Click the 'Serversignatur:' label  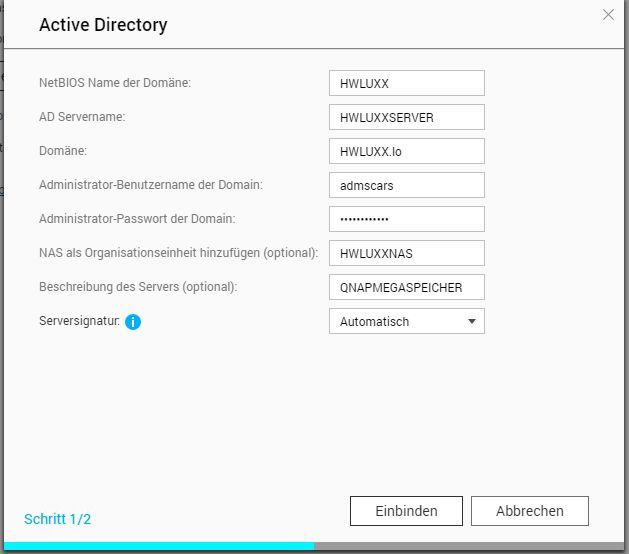click(x=79, y=321)
